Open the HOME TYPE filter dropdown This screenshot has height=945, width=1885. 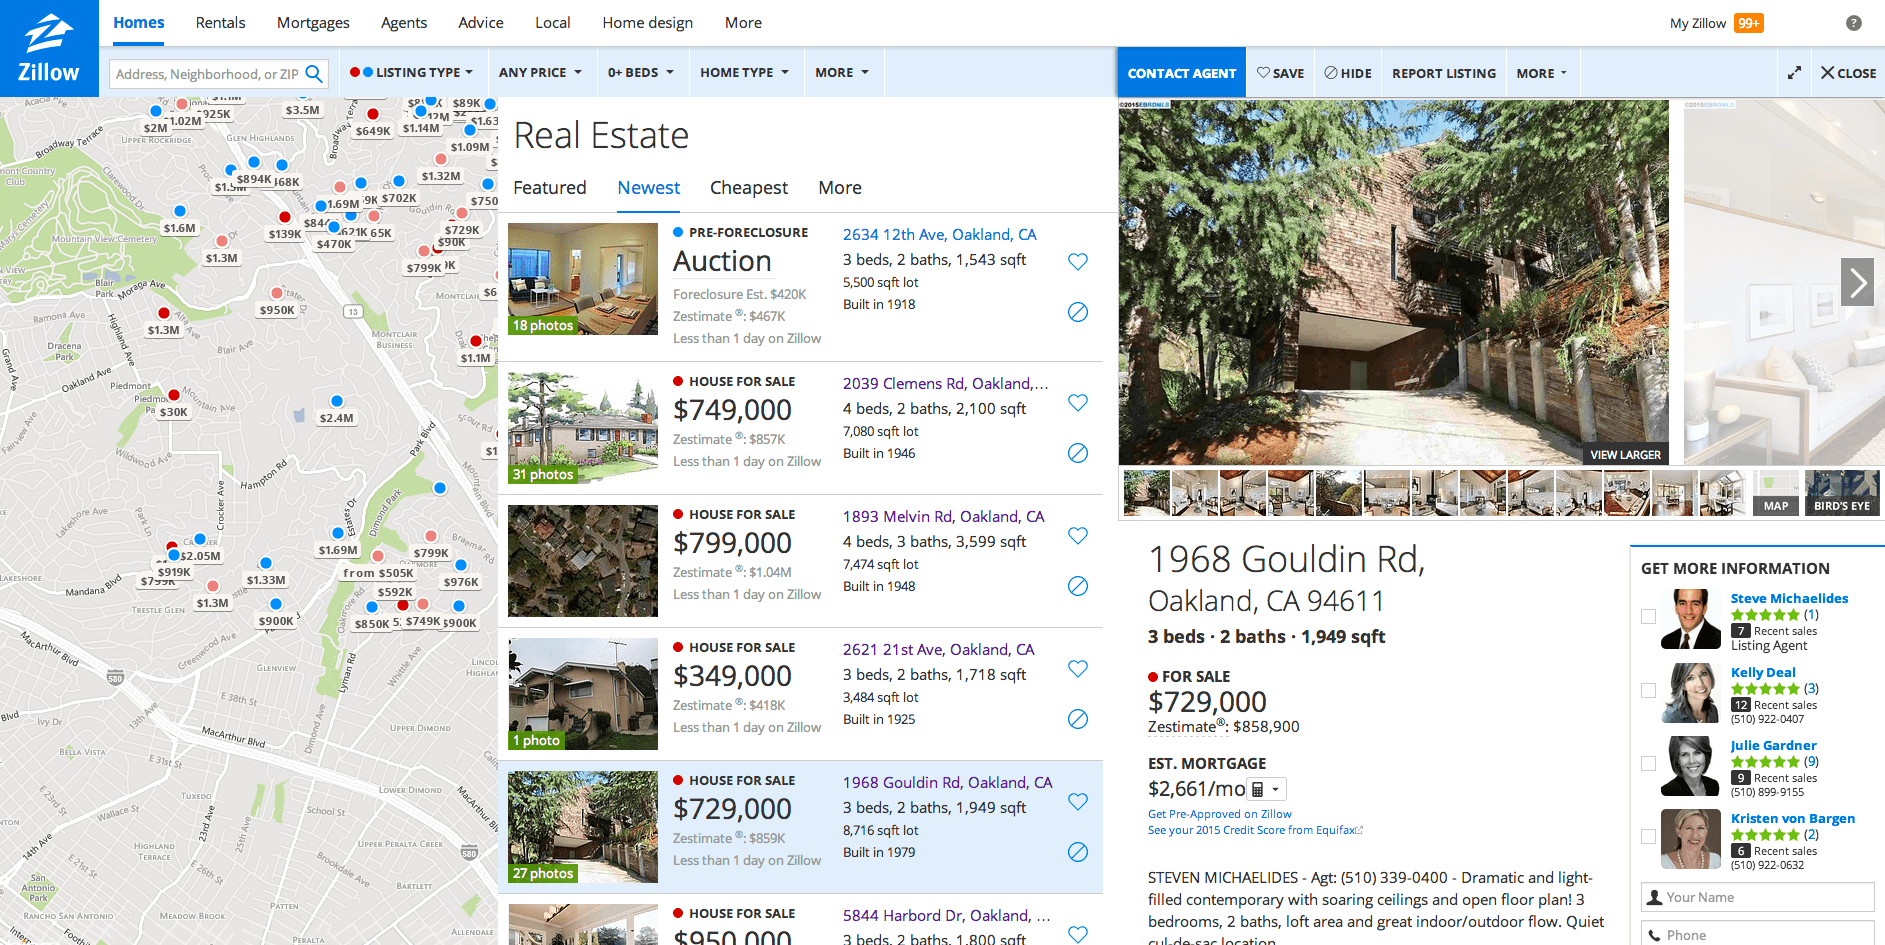click(744, 72)
